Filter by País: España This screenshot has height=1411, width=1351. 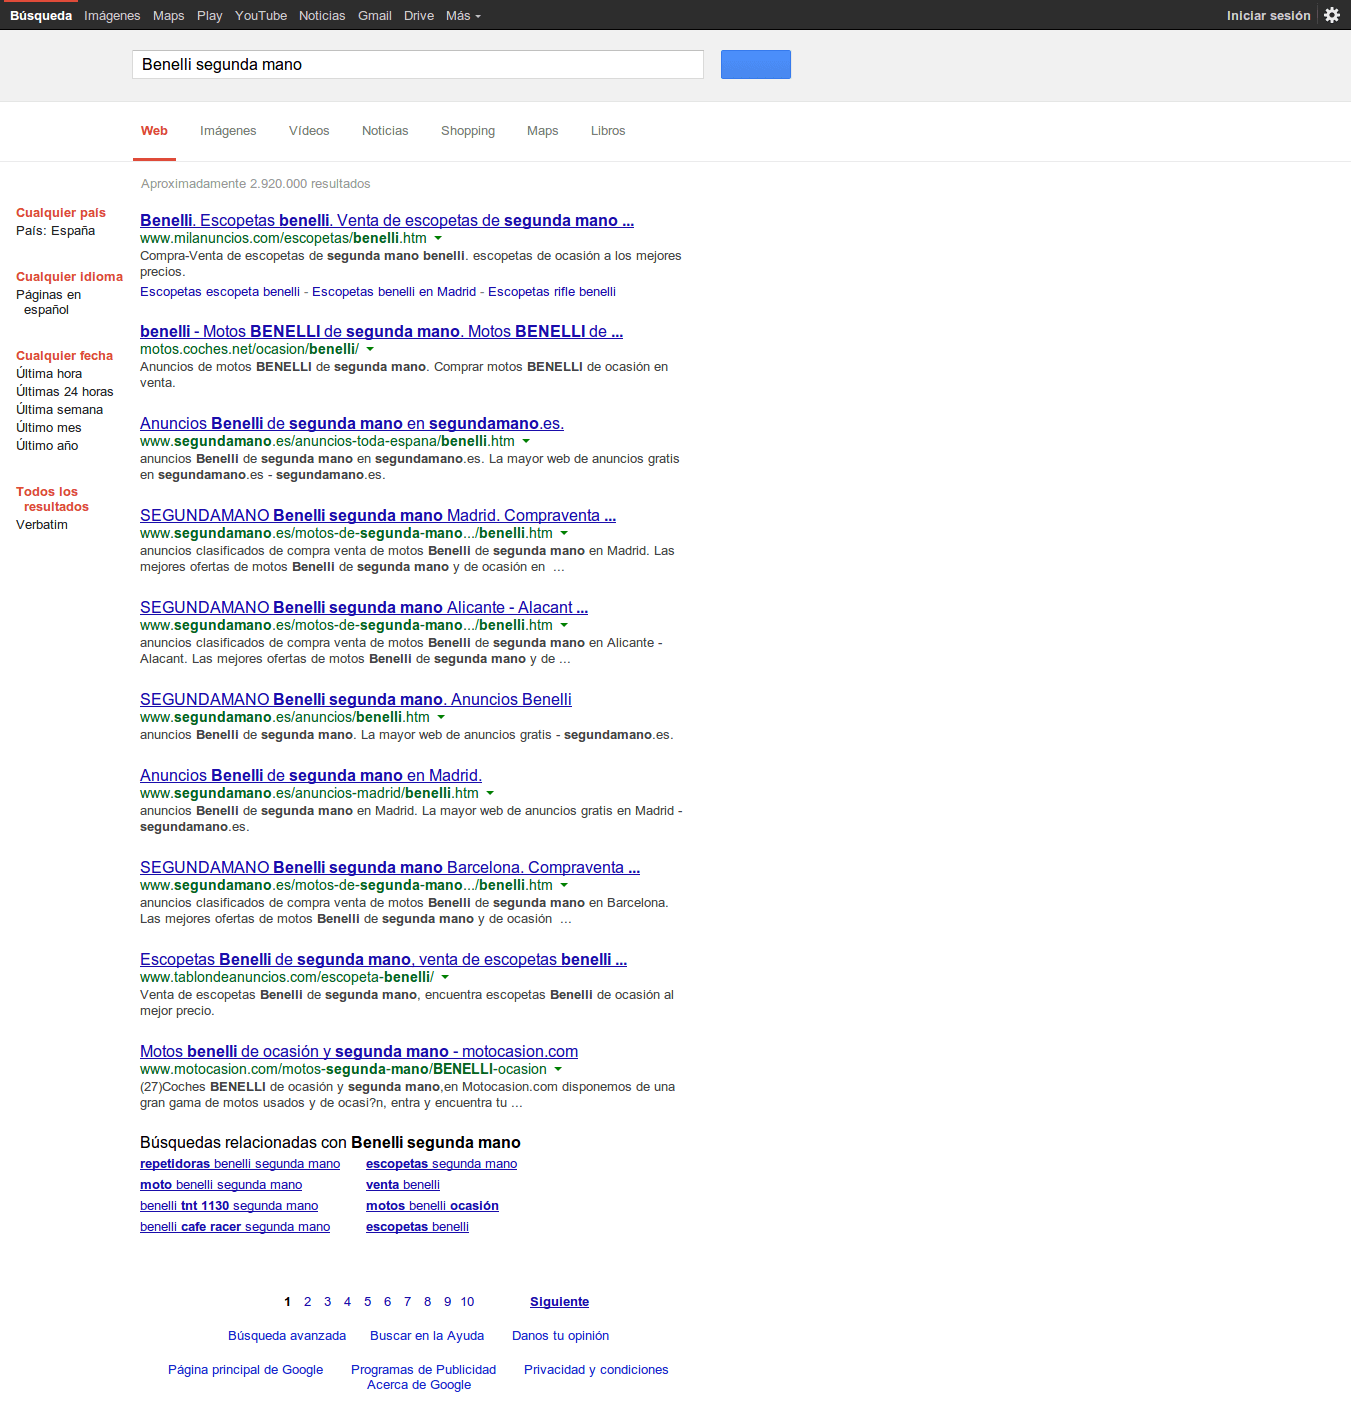pos(56,231)
